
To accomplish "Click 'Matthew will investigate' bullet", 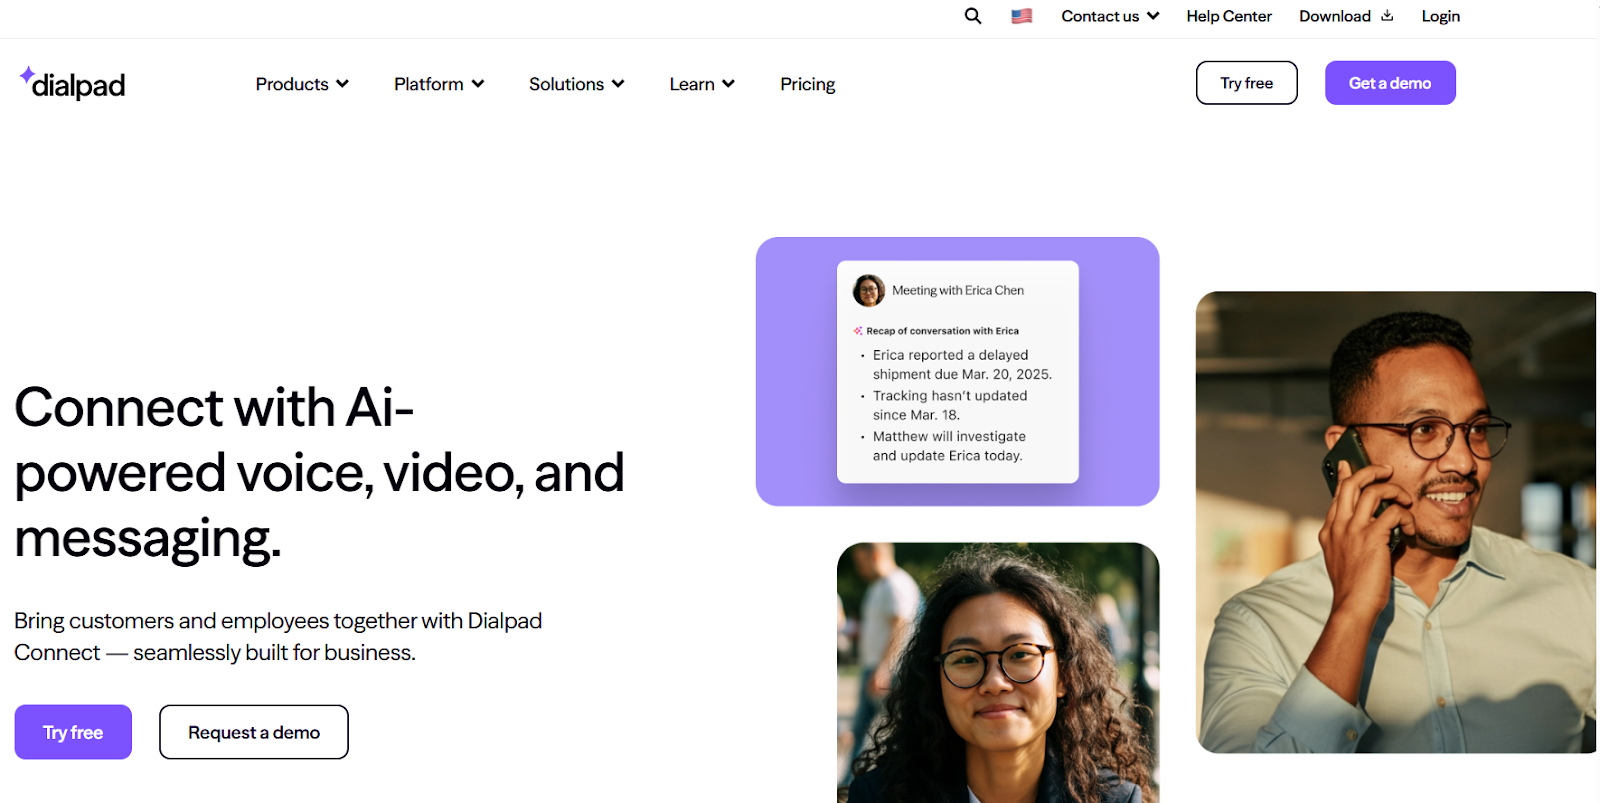I will click(x=948, y=446).
